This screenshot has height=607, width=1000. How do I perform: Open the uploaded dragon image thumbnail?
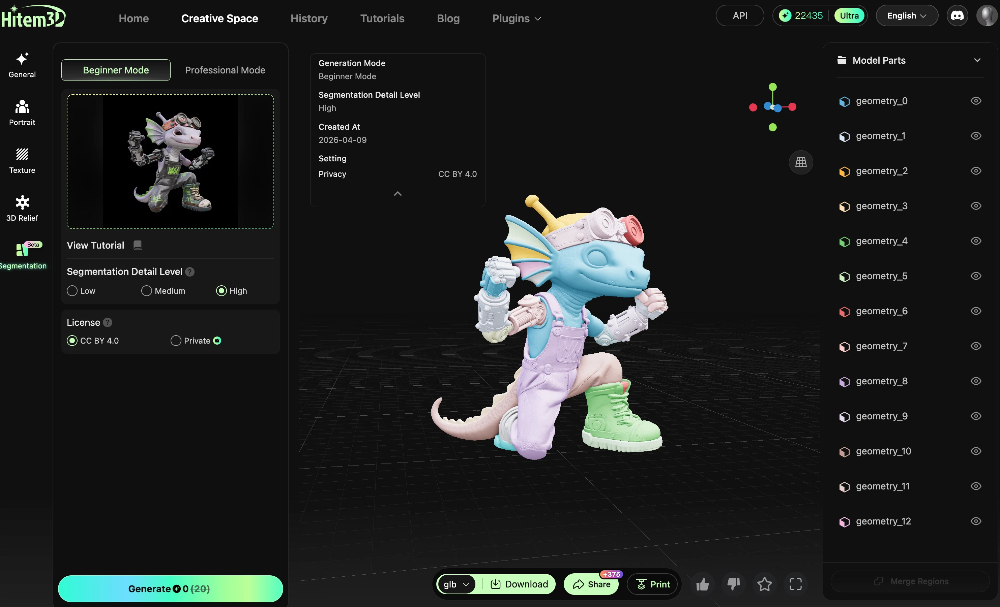point(170,162)
